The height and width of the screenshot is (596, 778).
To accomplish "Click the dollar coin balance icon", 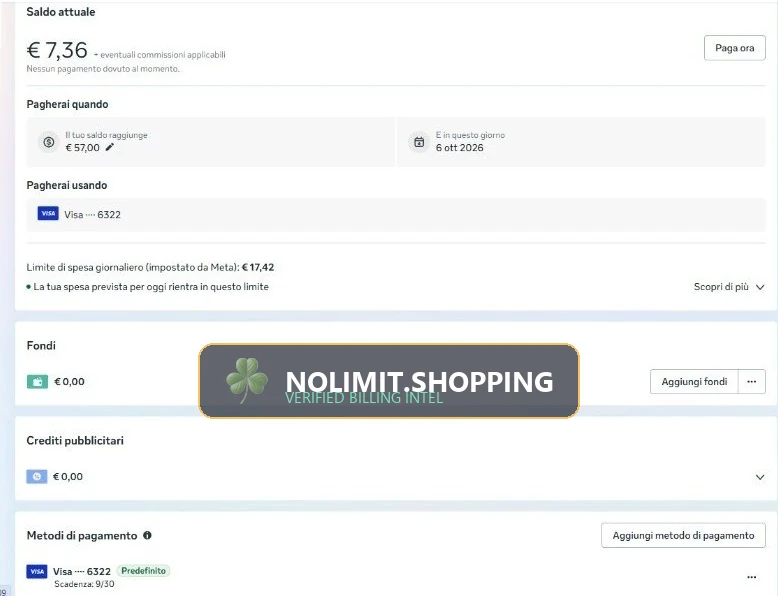I will click(49, 142).
